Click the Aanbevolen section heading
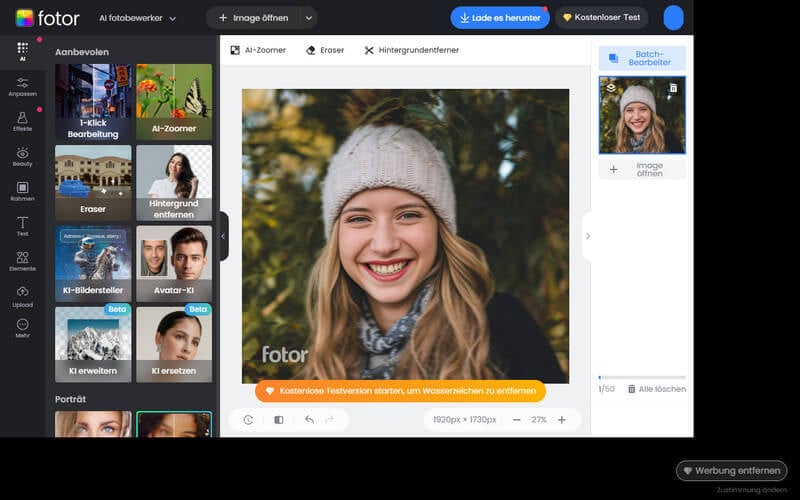800x500 pixels. [82, 52]
